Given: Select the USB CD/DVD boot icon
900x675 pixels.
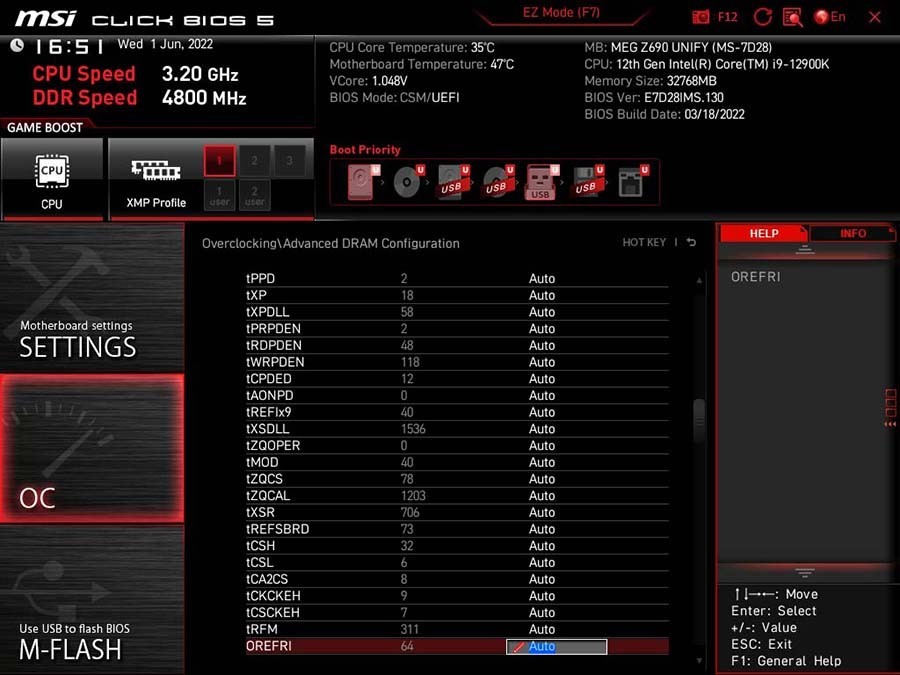Looking at the screenshot, I should pos(498,182).
